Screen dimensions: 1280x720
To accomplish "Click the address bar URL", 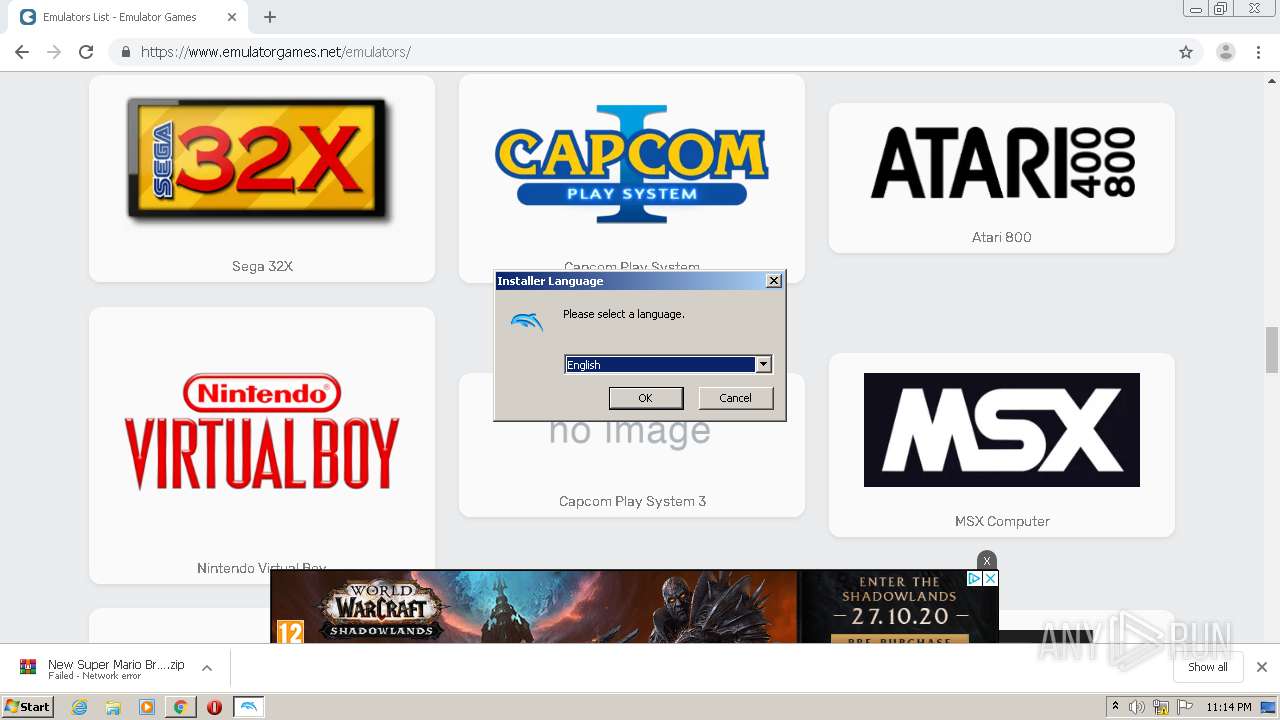I will point(276,52).
